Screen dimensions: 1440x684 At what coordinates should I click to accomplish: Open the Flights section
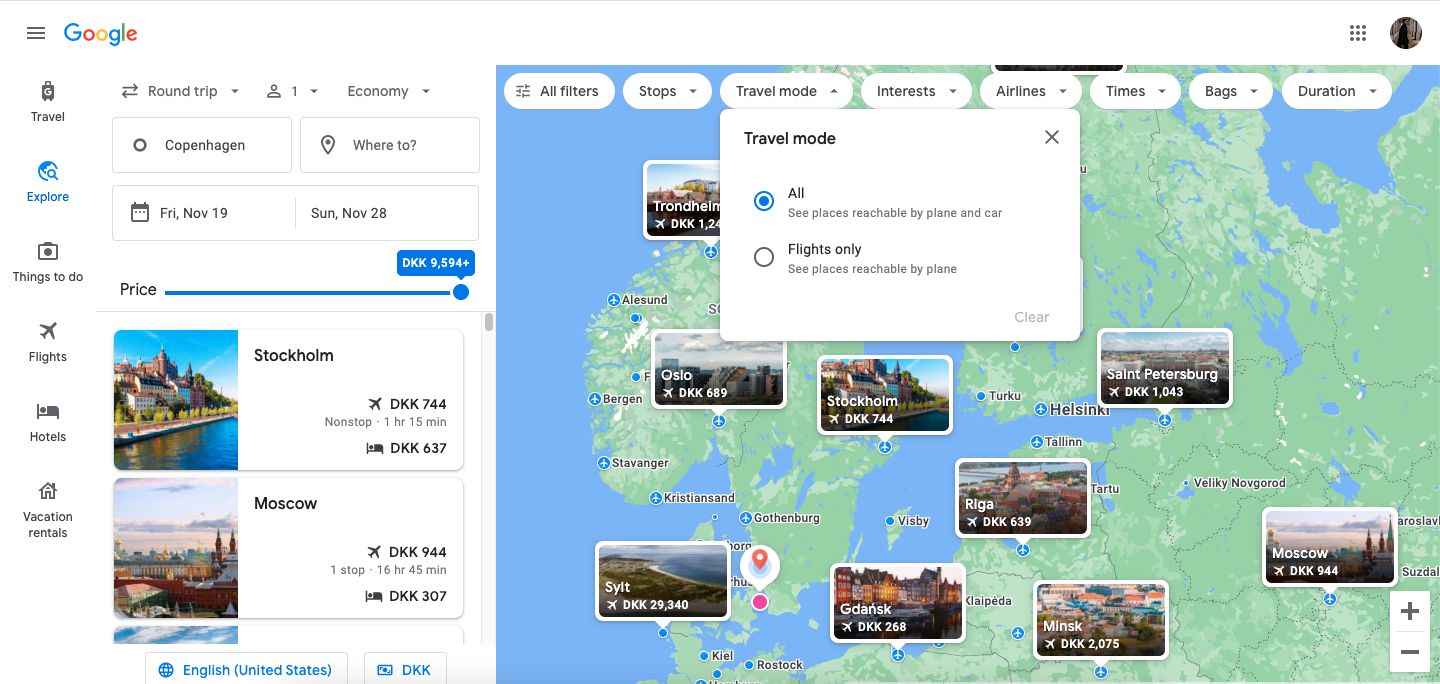tap(47, 342)
